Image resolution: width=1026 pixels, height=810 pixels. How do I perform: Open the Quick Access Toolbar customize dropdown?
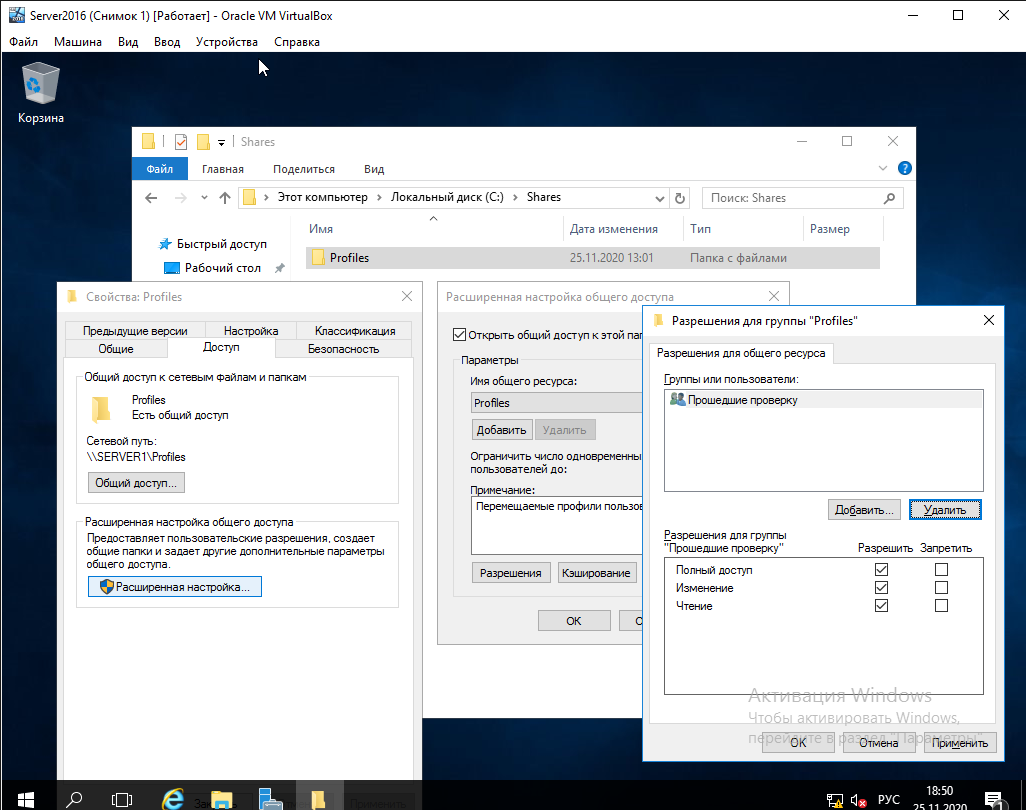click(x=221, y=142)
